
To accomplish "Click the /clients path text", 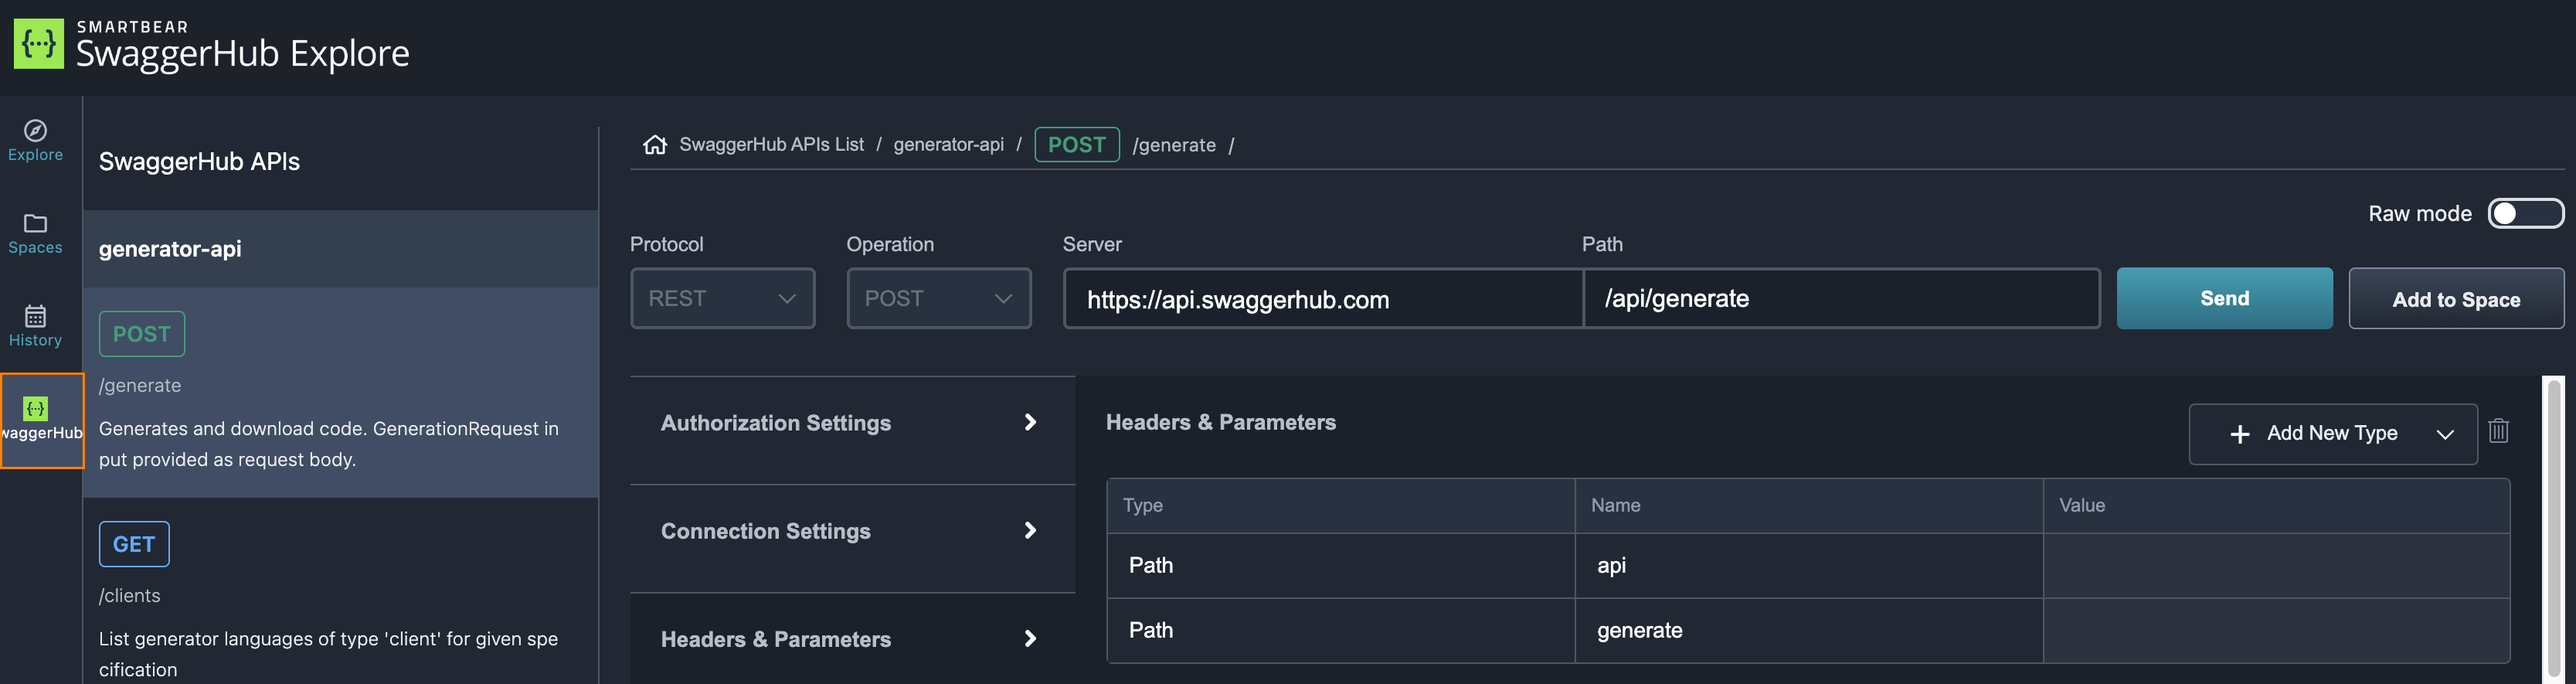I will pos(129,596).
